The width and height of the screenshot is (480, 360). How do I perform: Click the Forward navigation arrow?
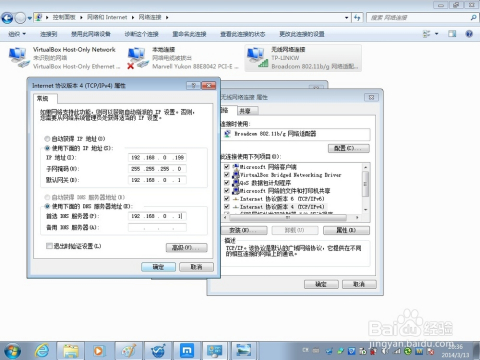coord(20,18)
